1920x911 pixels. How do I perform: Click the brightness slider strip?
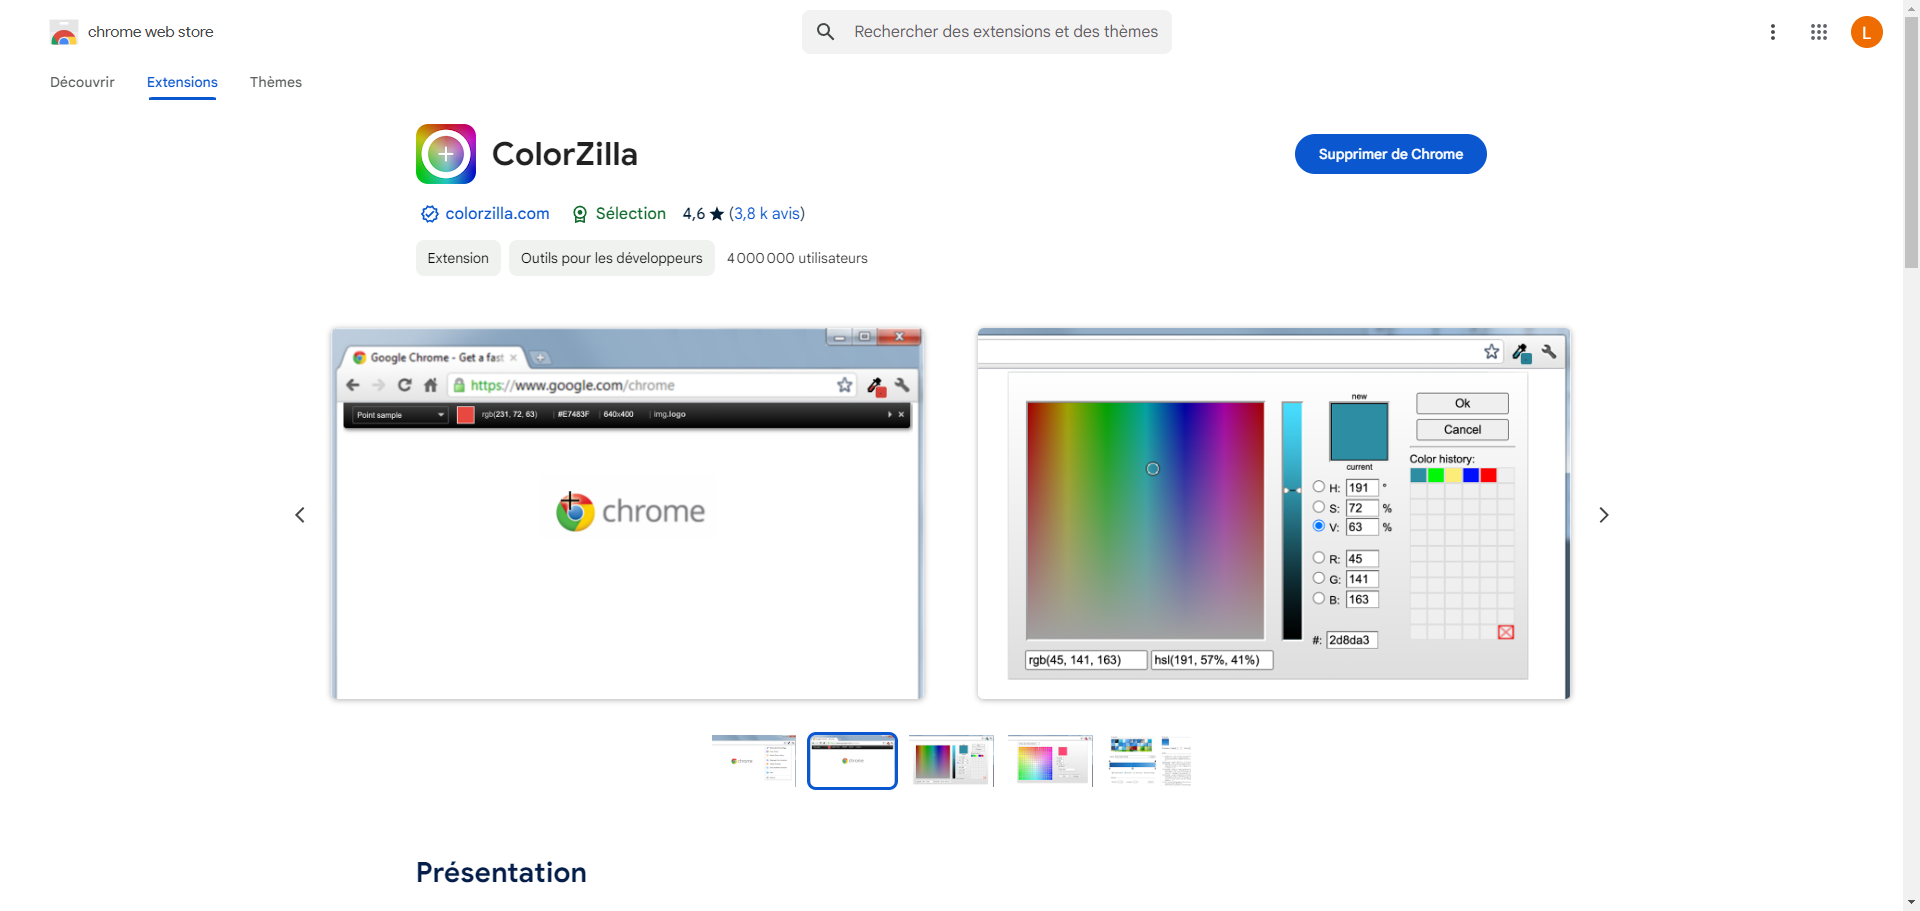pos(1292,520)
